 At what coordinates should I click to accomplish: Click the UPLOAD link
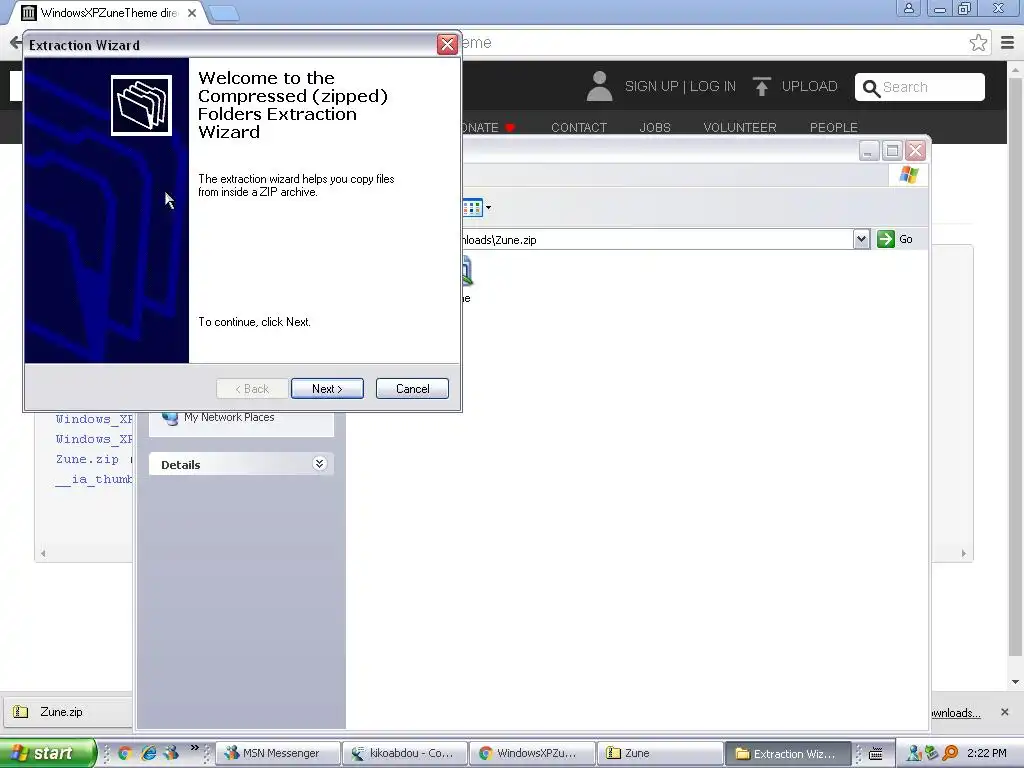[809, 86]
